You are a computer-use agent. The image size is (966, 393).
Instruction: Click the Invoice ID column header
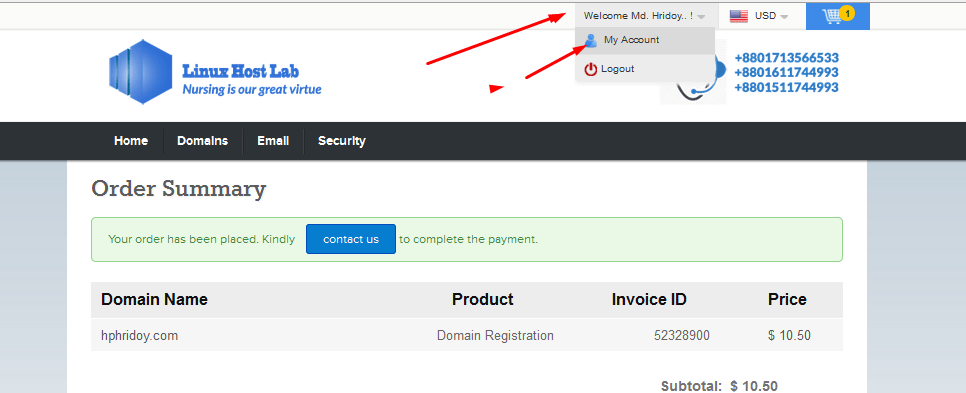pos(649,300)
